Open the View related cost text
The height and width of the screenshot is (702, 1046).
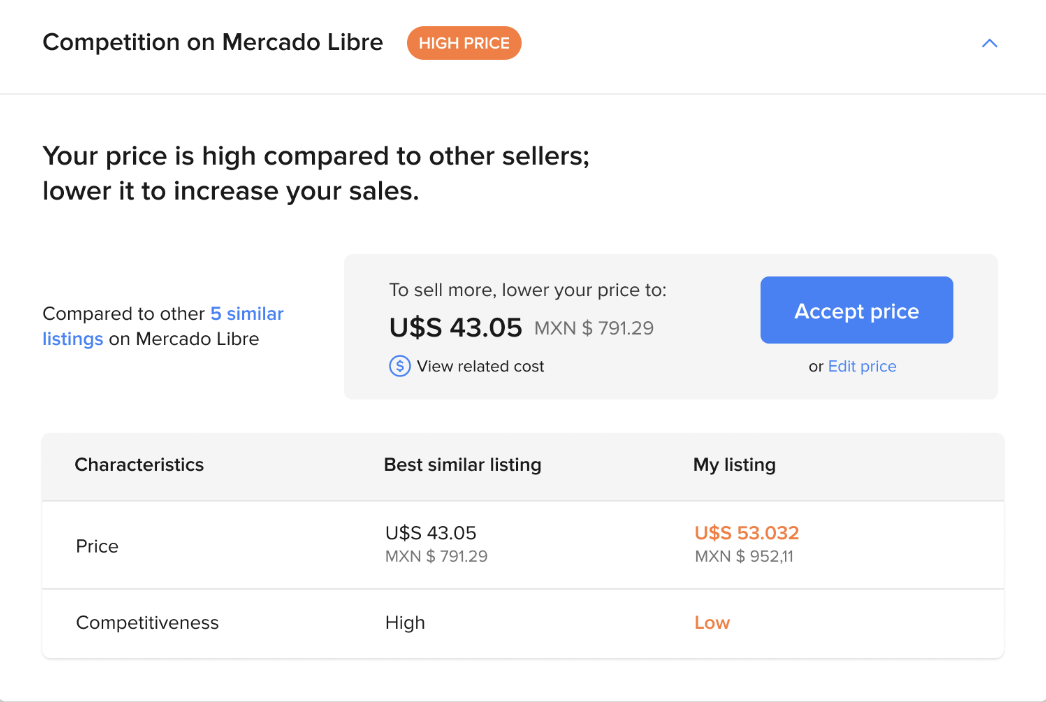480,366
